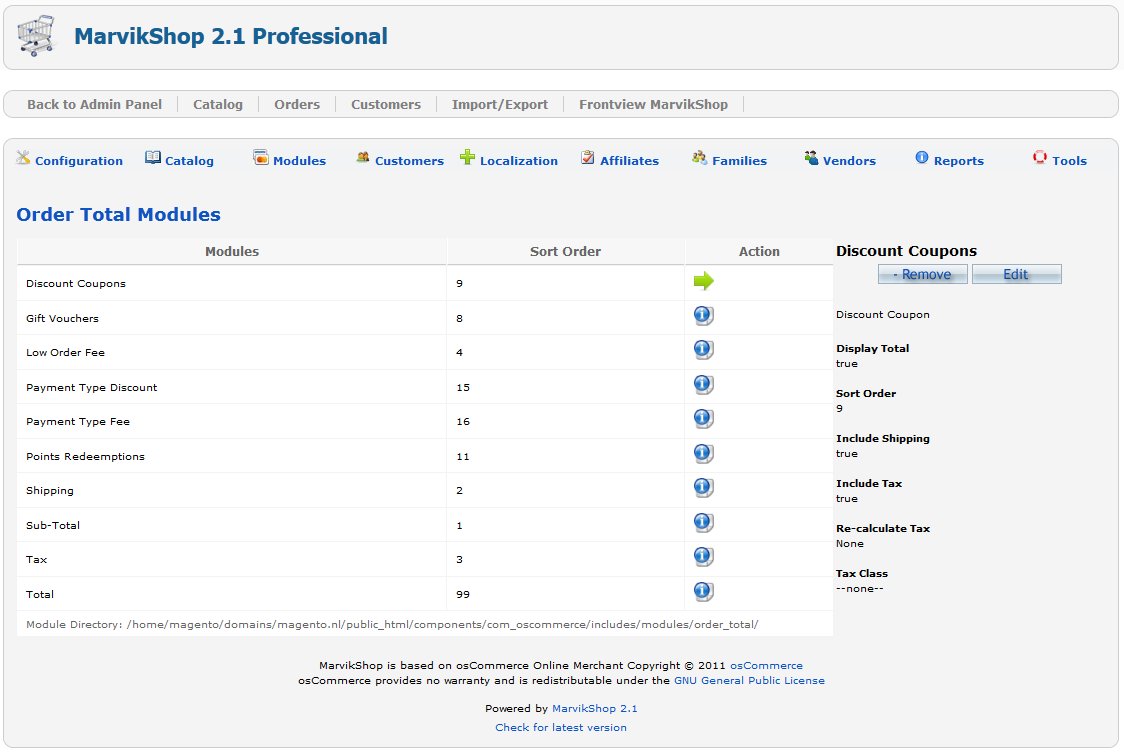Click the Modules column header
This screenshot has width=1124, height=755.
point(232,252)
